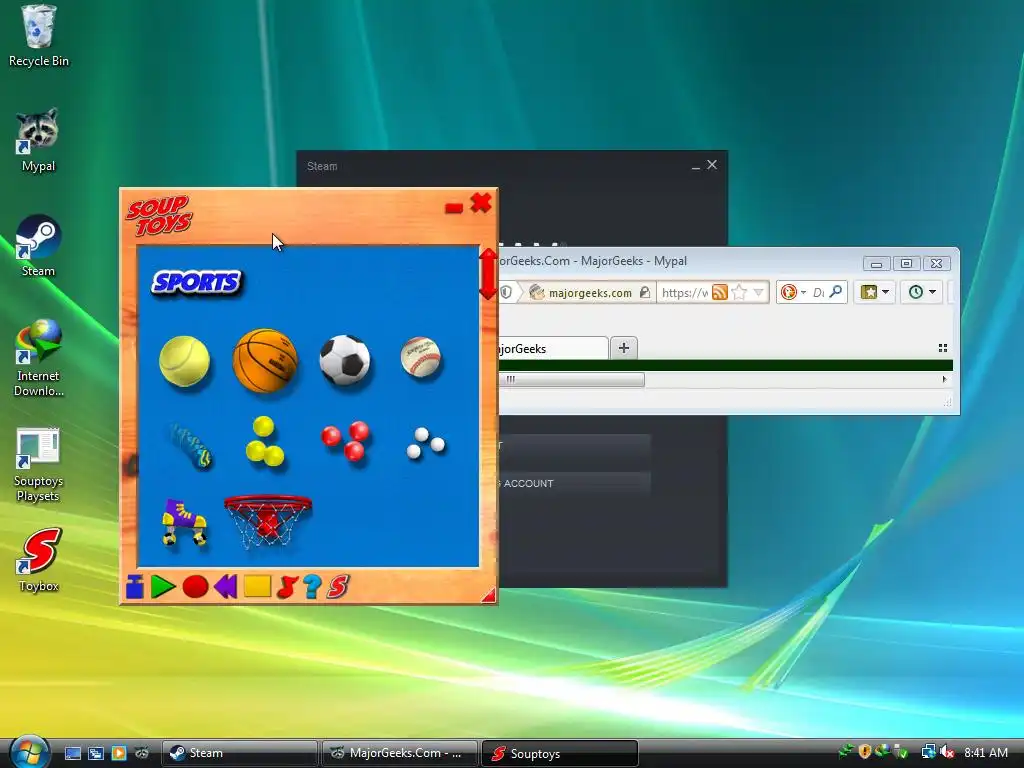Click the security shield tray icon
Image resolution: width=1024 pixels, height=768 pixels.
coord(865,752)
